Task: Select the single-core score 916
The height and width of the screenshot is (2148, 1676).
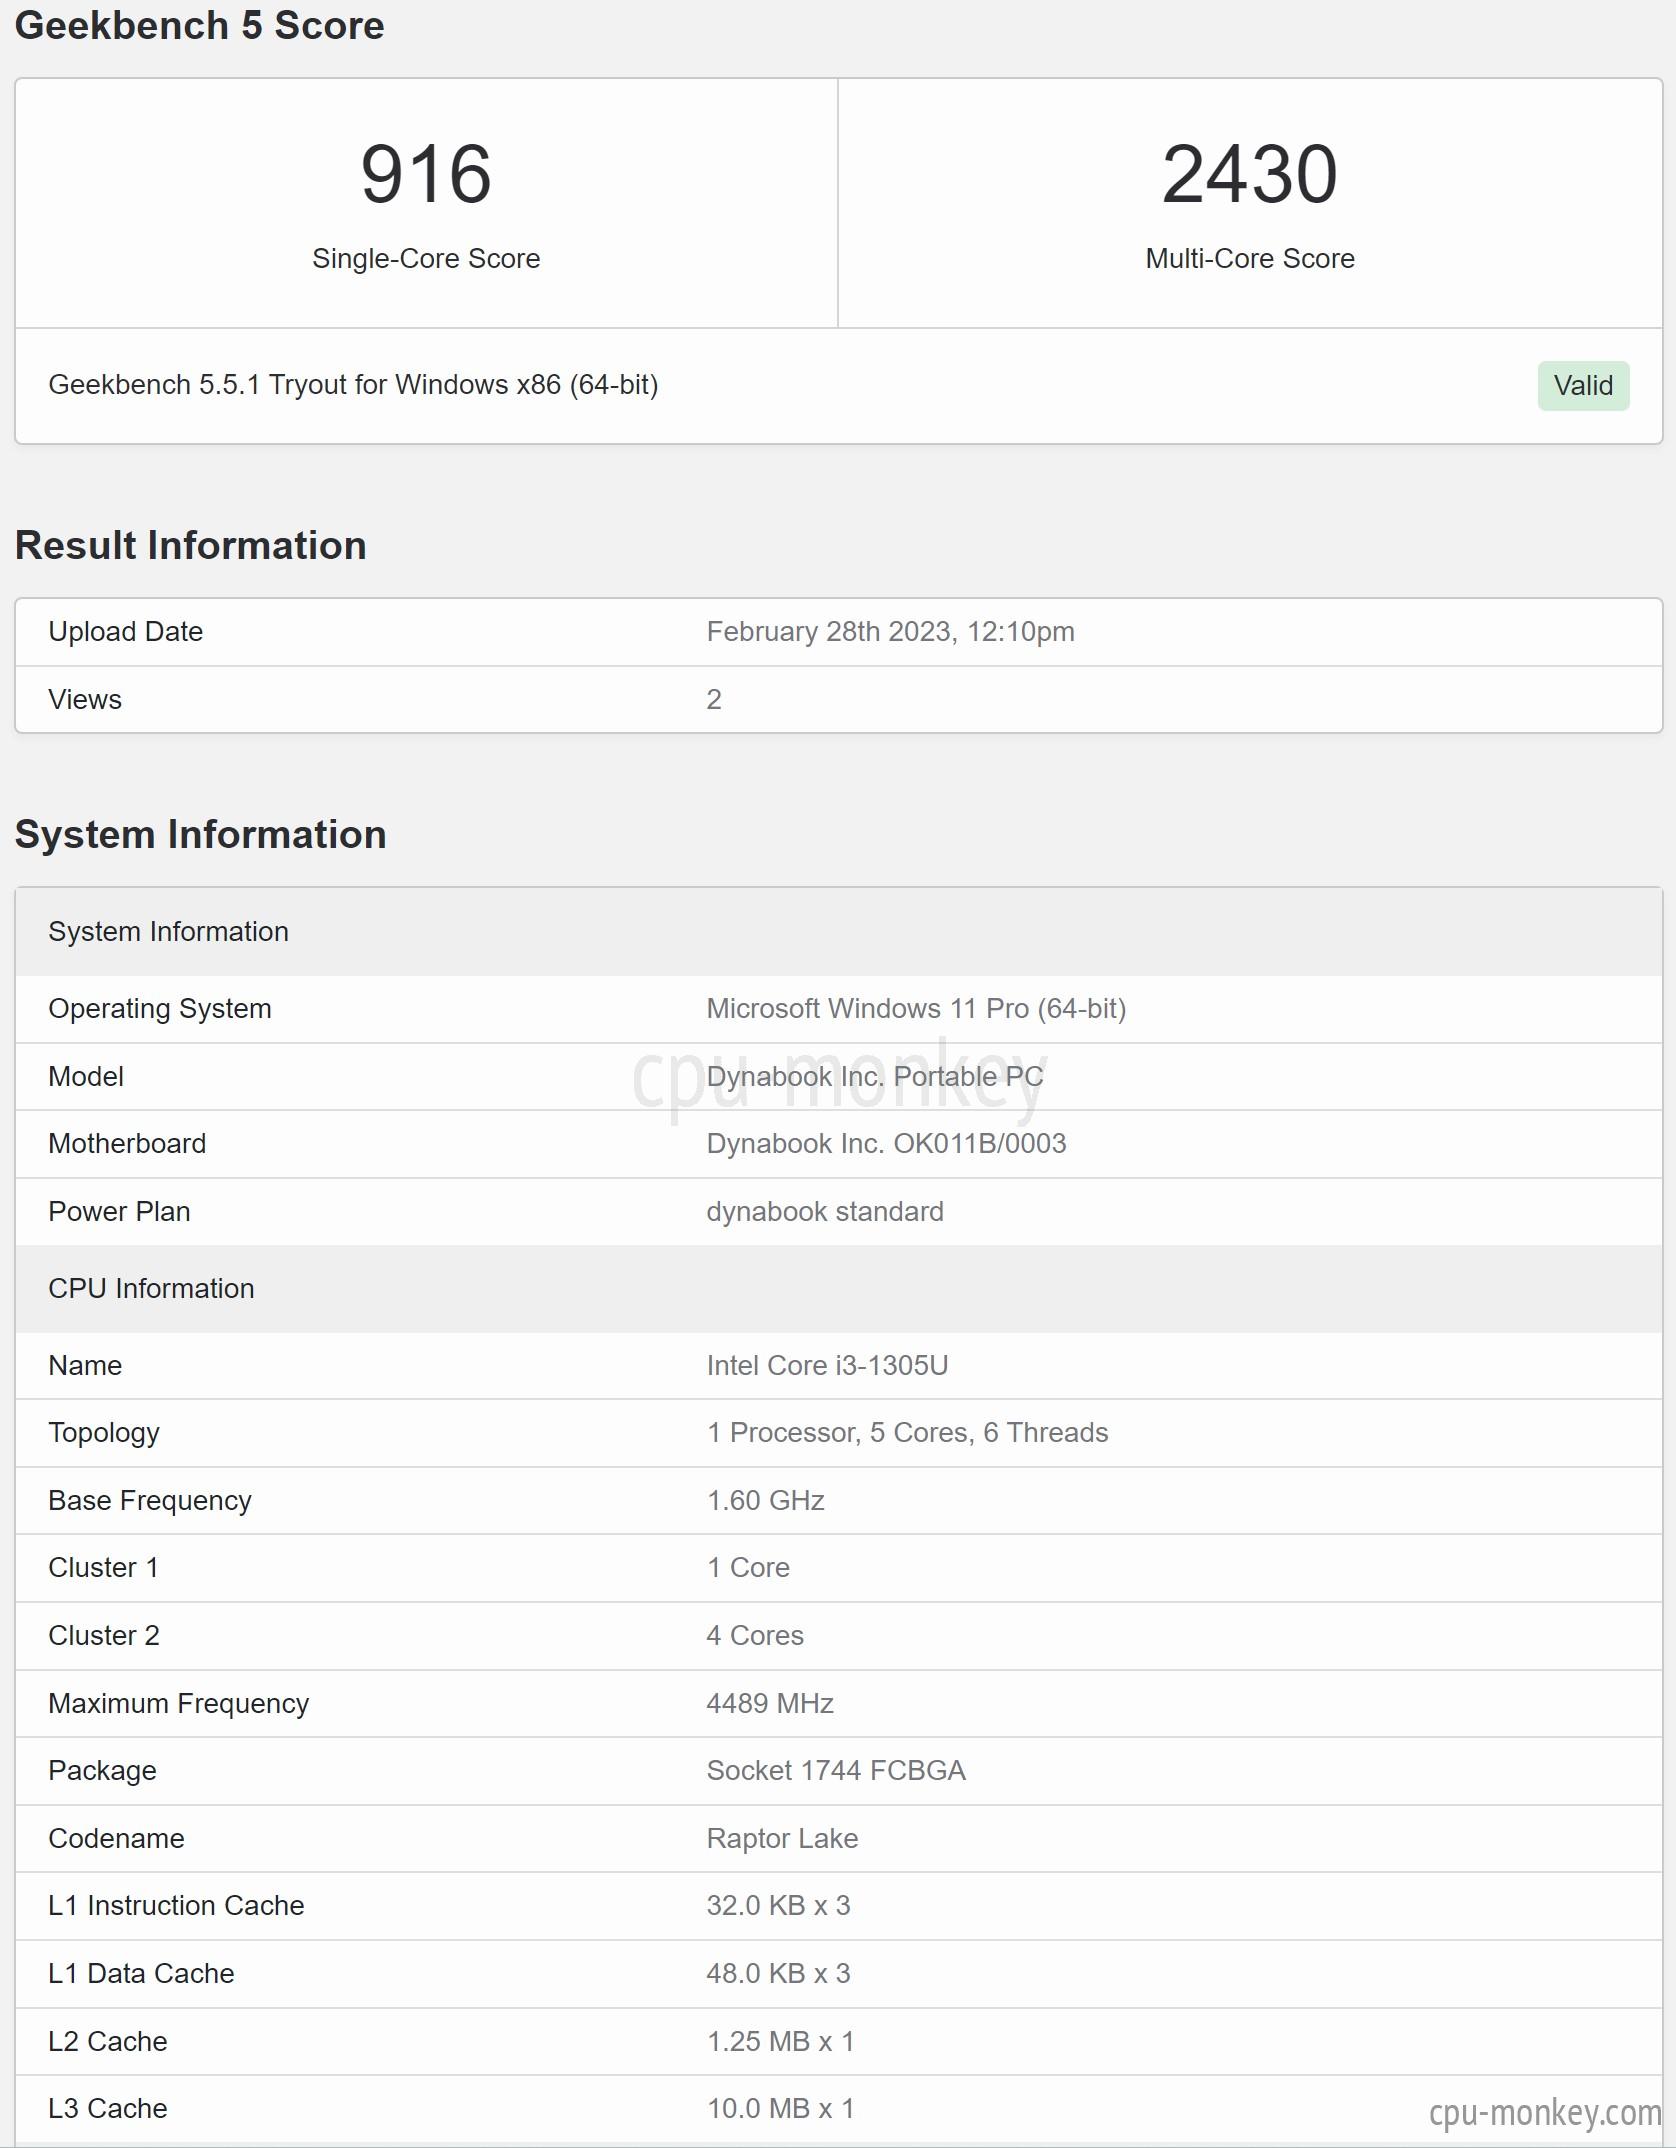Action: pos(426,175)
